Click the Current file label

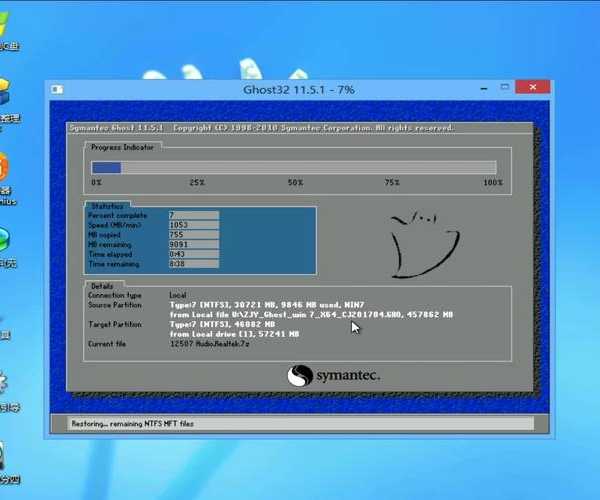tap(107, 344)
